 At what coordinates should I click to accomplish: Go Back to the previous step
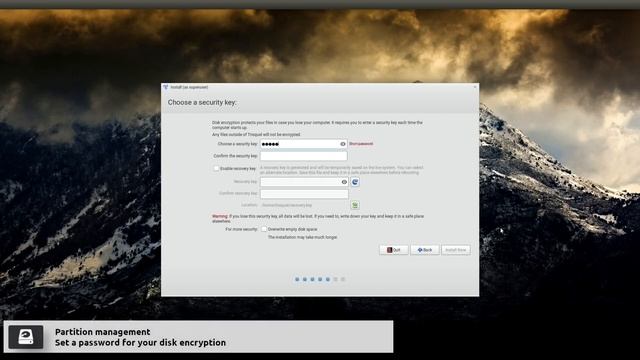point(424,250)
